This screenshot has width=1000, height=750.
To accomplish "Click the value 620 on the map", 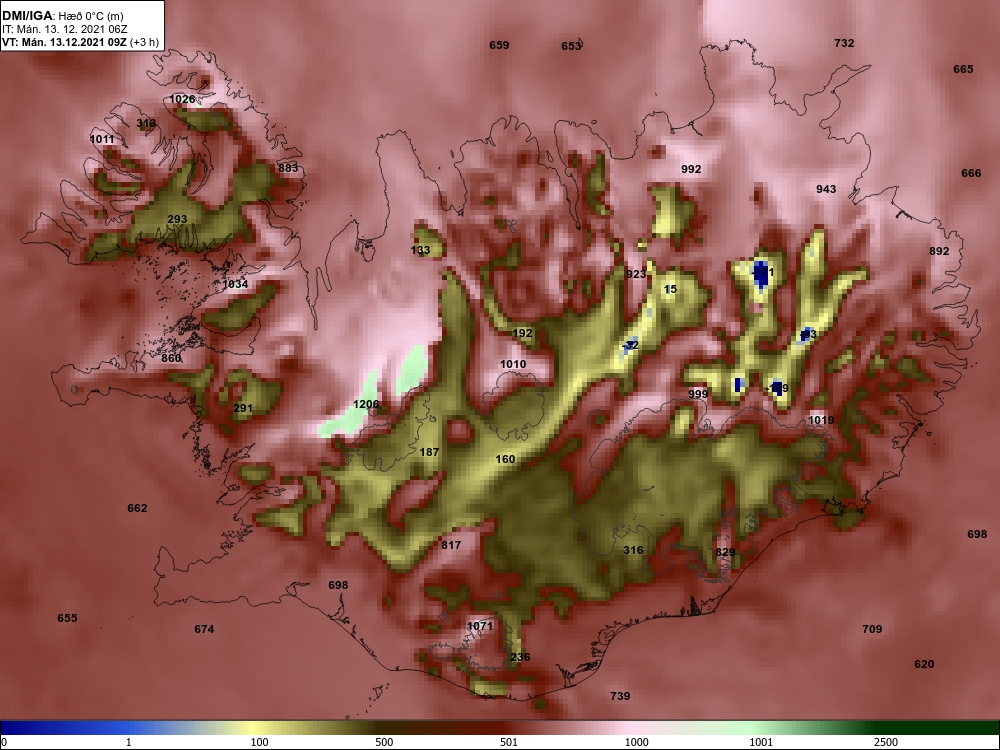I will pos(924,665).
